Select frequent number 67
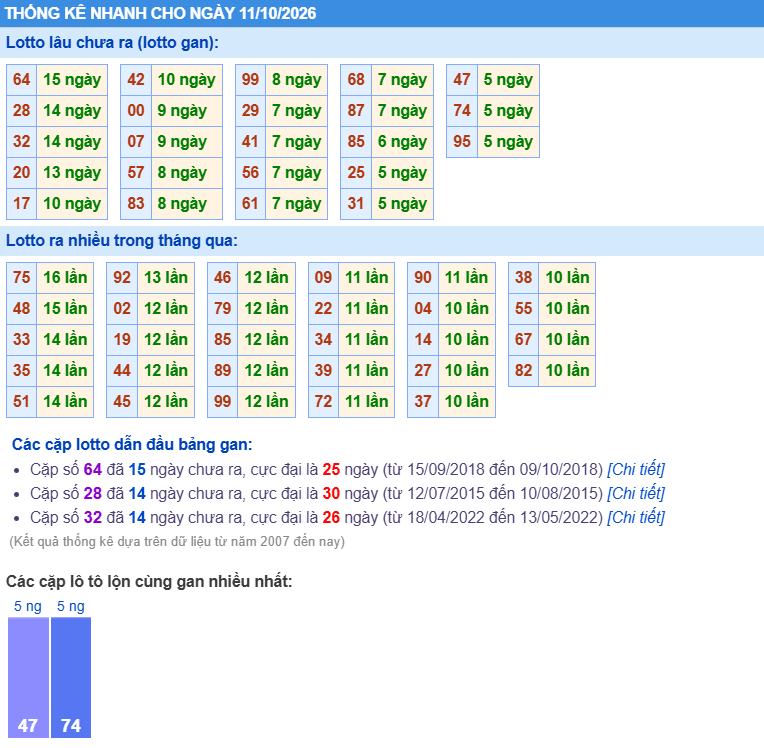The image size is (764, 748). pyautogui.click(x=524, y=340)
